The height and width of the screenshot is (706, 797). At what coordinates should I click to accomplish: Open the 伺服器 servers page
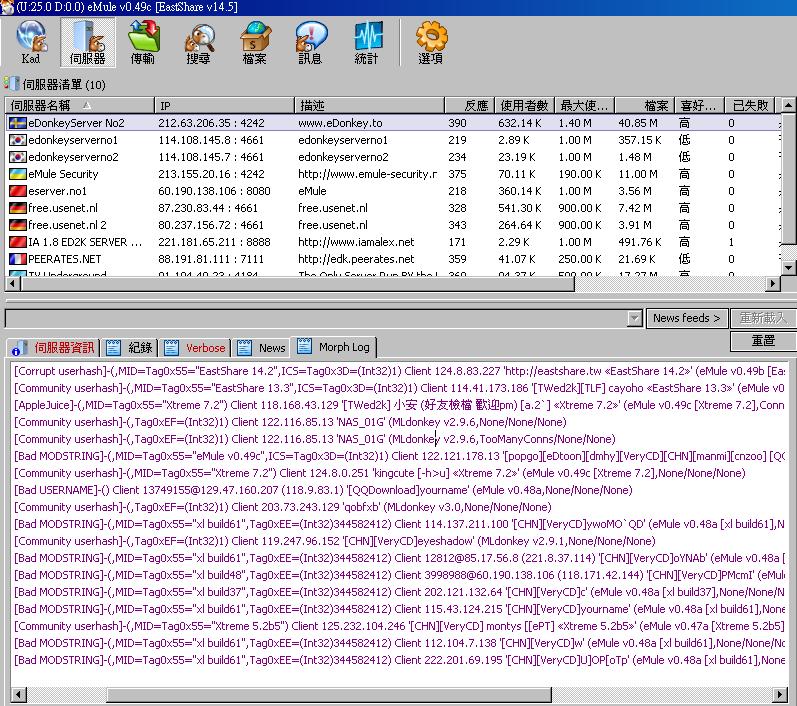[x=87, y=43]
